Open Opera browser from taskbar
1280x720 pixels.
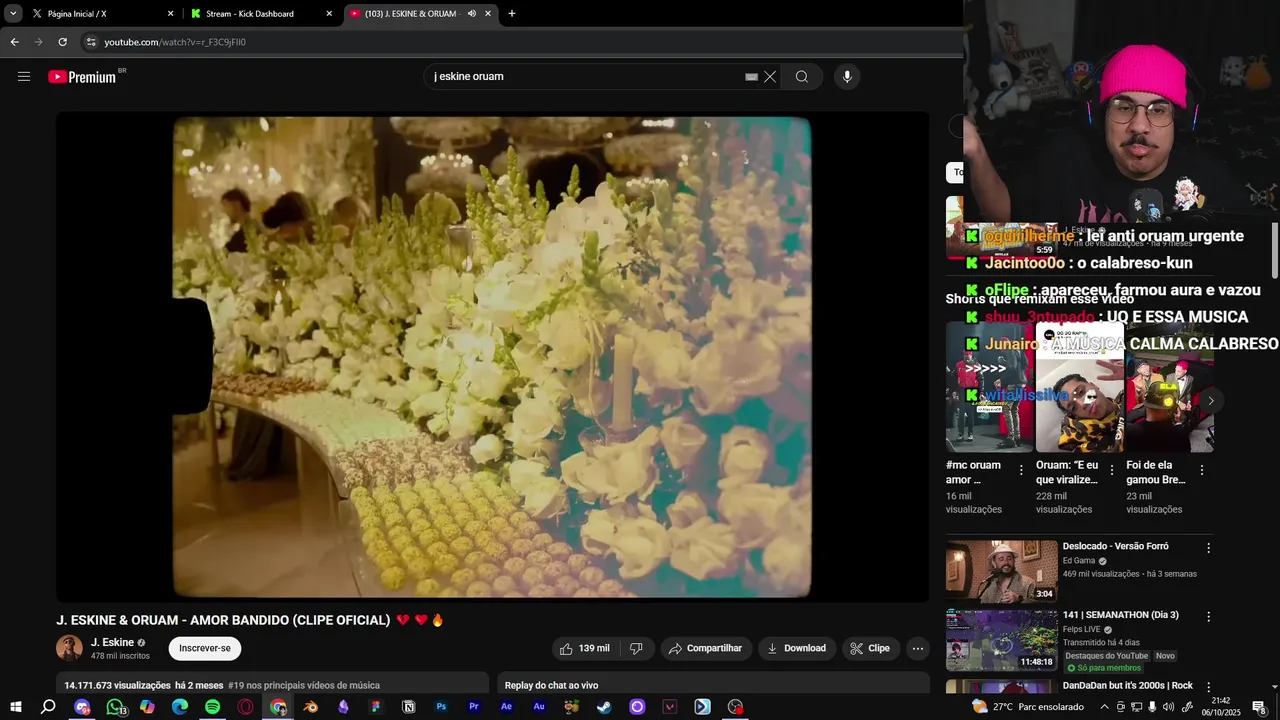click(246, 707)
